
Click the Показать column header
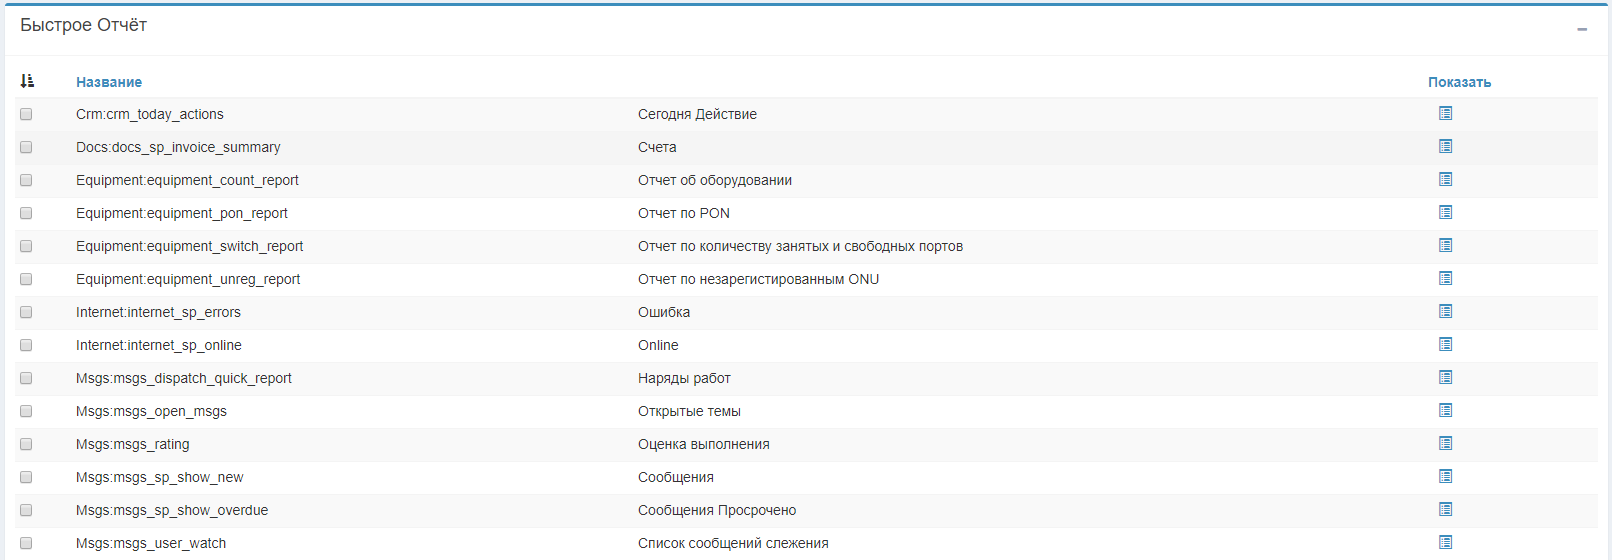(x=1459, y=82)
